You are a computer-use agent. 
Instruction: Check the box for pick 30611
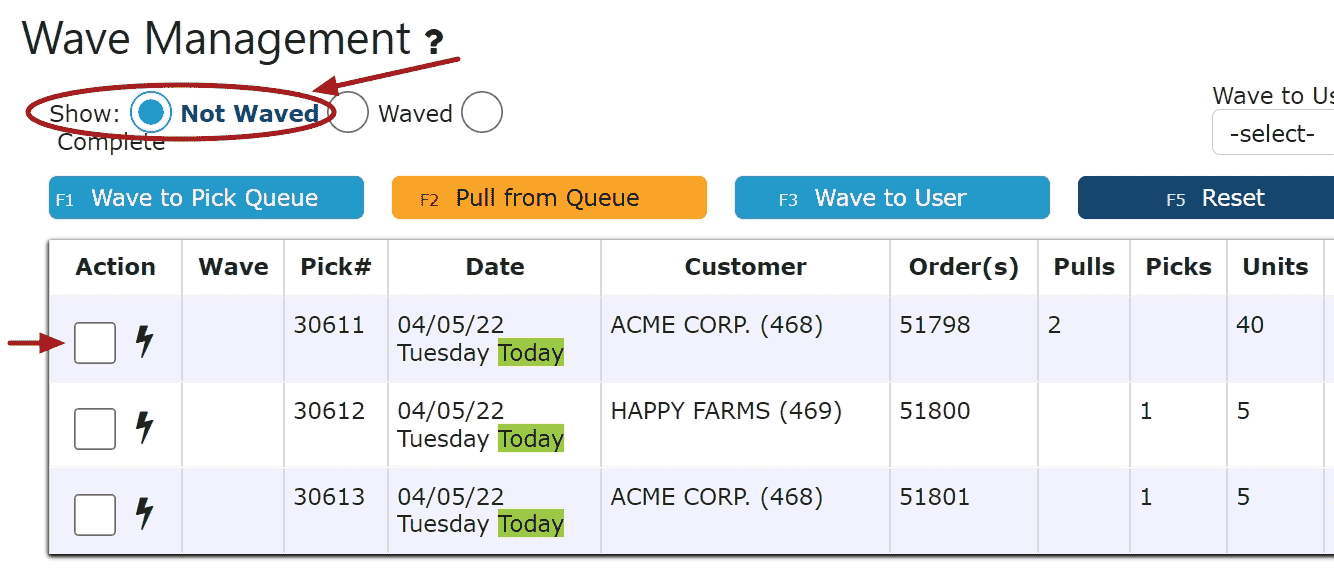(x=95, y=343)
